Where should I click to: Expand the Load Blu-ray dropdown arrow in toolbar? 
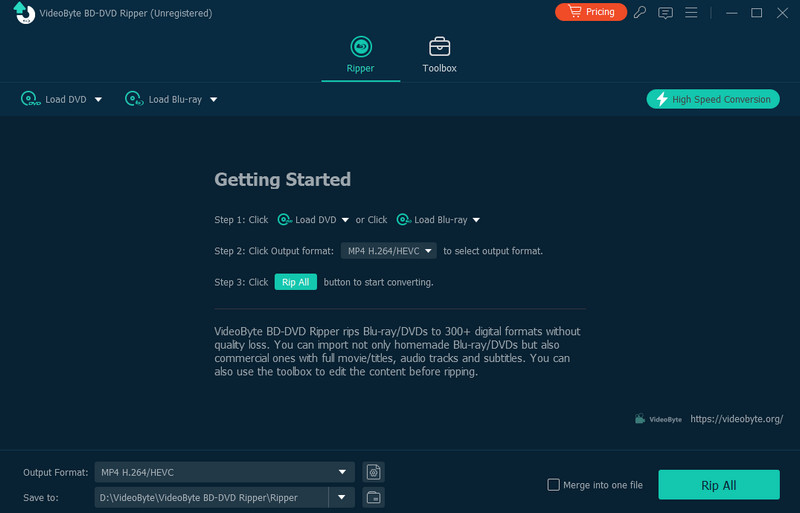(x=214, y=100)
